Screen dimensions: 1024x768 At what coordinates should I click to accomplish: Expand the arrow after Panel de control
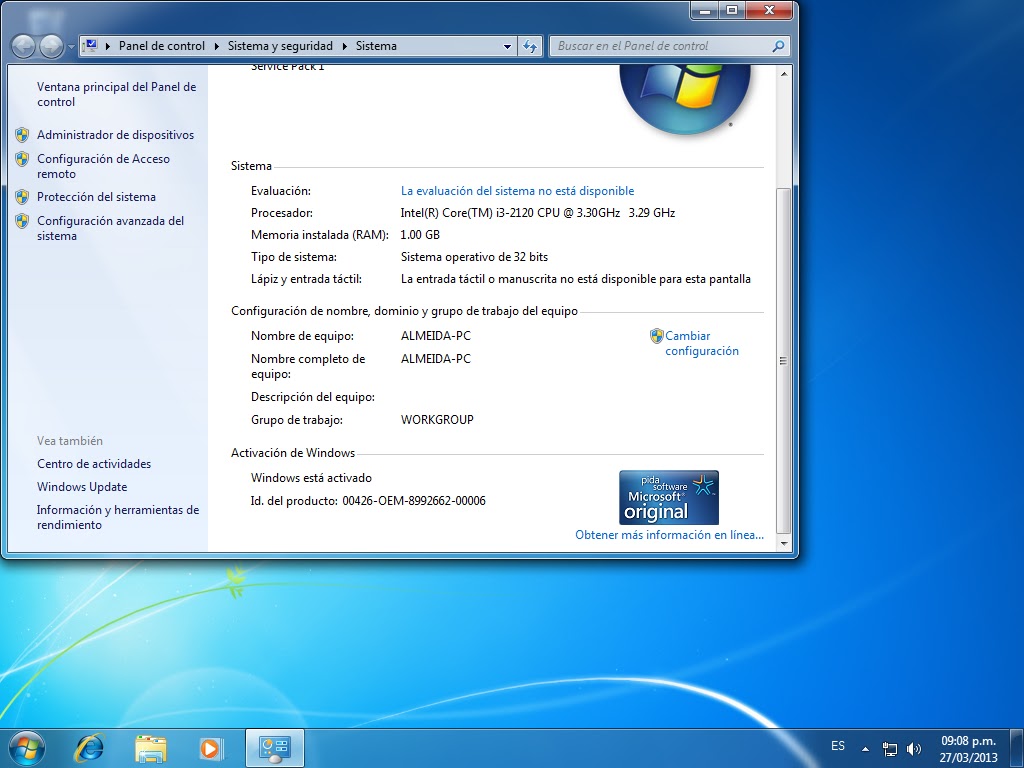click(x=217, y=46)
